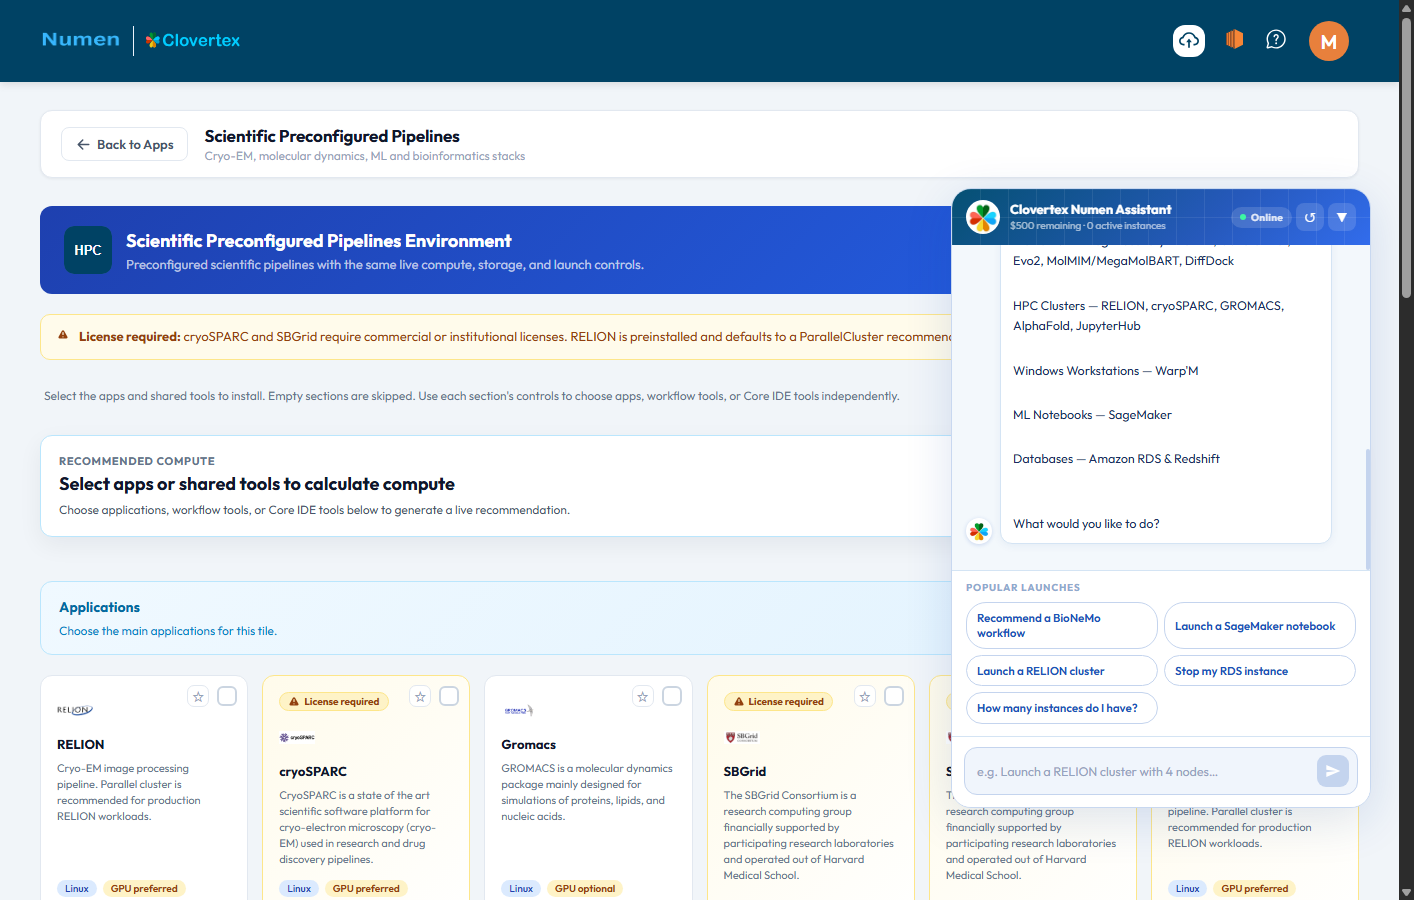Click RELION card GPU preferred tag
This screenshot has width=1414, height=900.
tap(144, 888)
